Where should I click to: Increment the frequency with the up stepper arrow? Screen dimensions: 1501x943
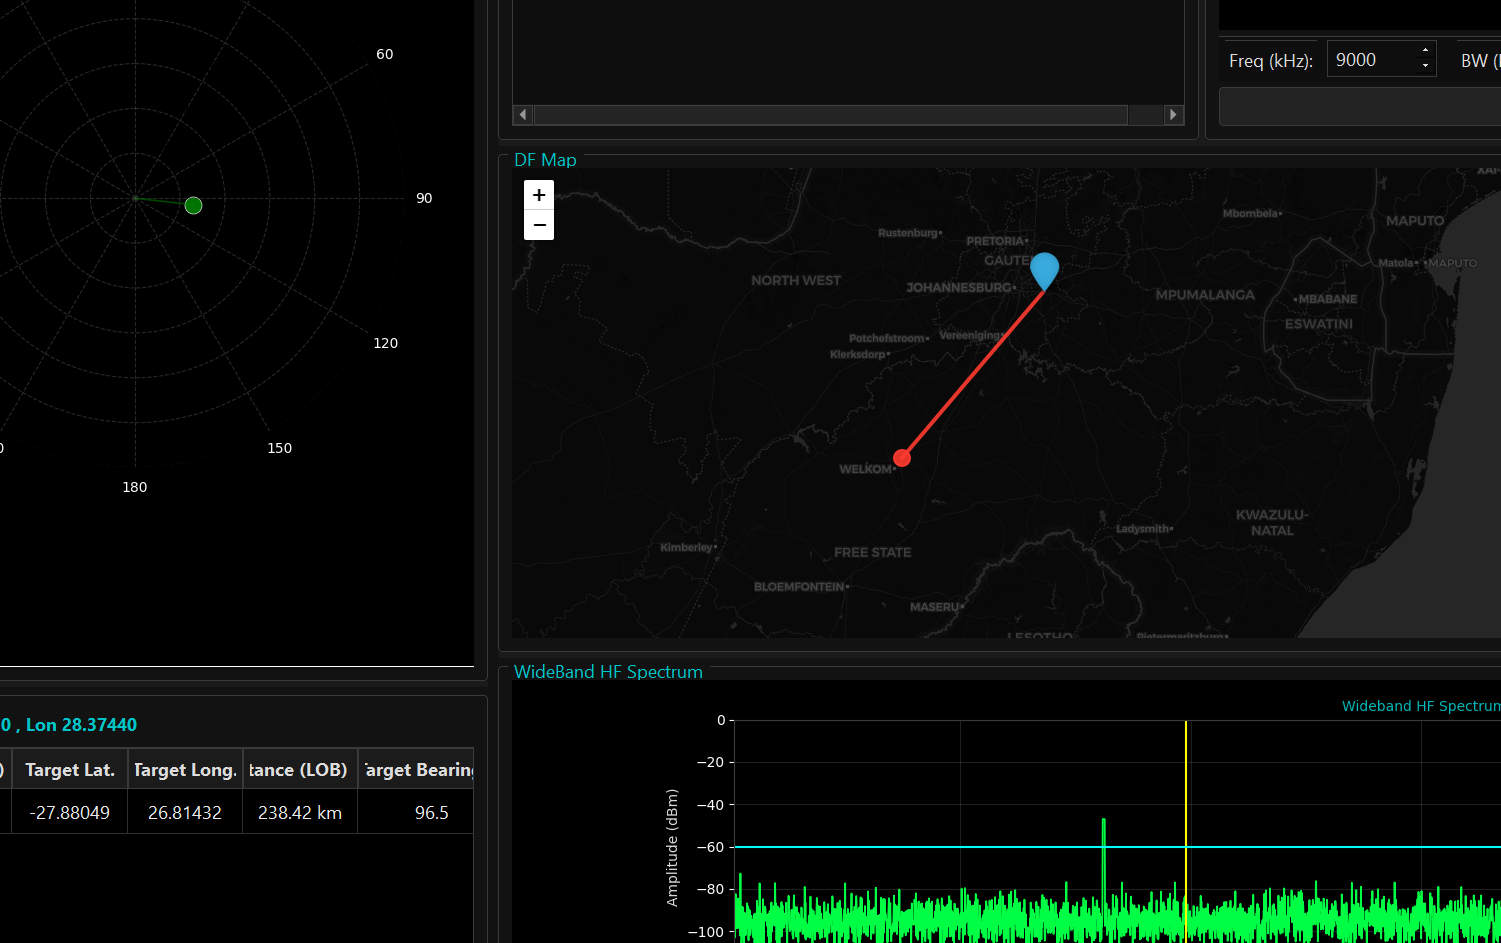coord(1424,51)
